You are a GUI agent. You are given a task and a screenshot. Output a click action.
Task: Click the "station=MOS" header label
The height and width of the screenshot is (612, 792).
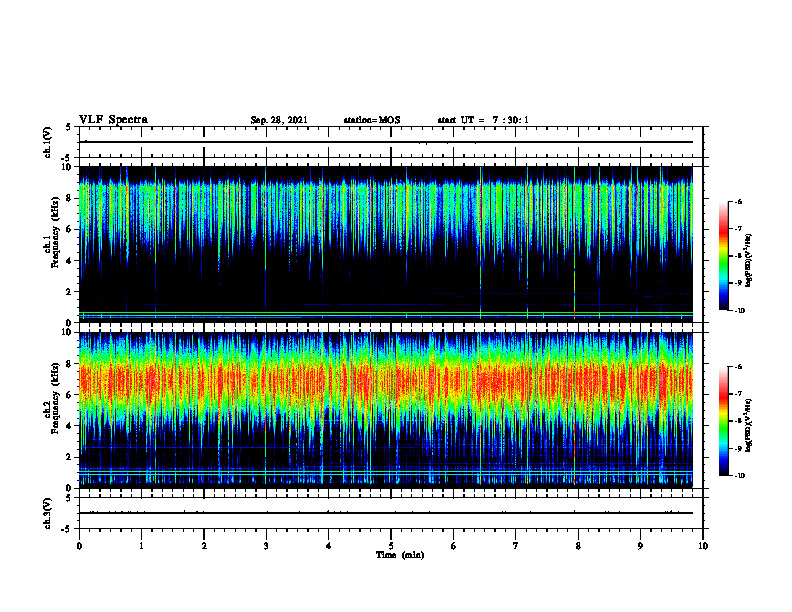372,120
